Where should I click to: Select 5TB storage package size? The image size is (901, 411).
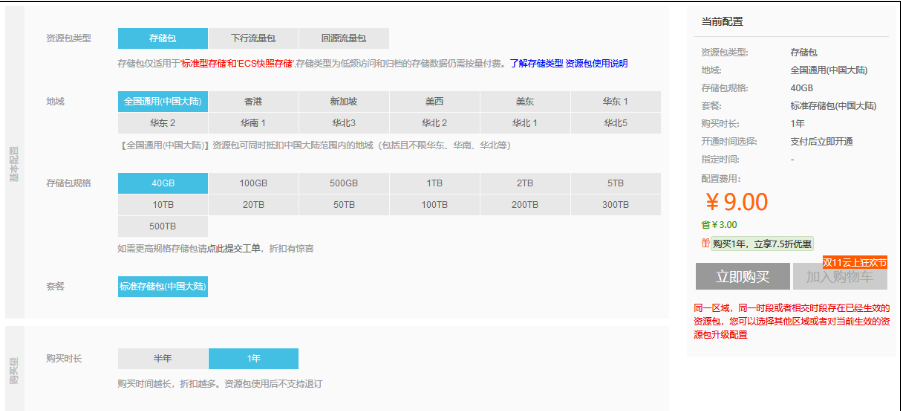click(615, 183)
